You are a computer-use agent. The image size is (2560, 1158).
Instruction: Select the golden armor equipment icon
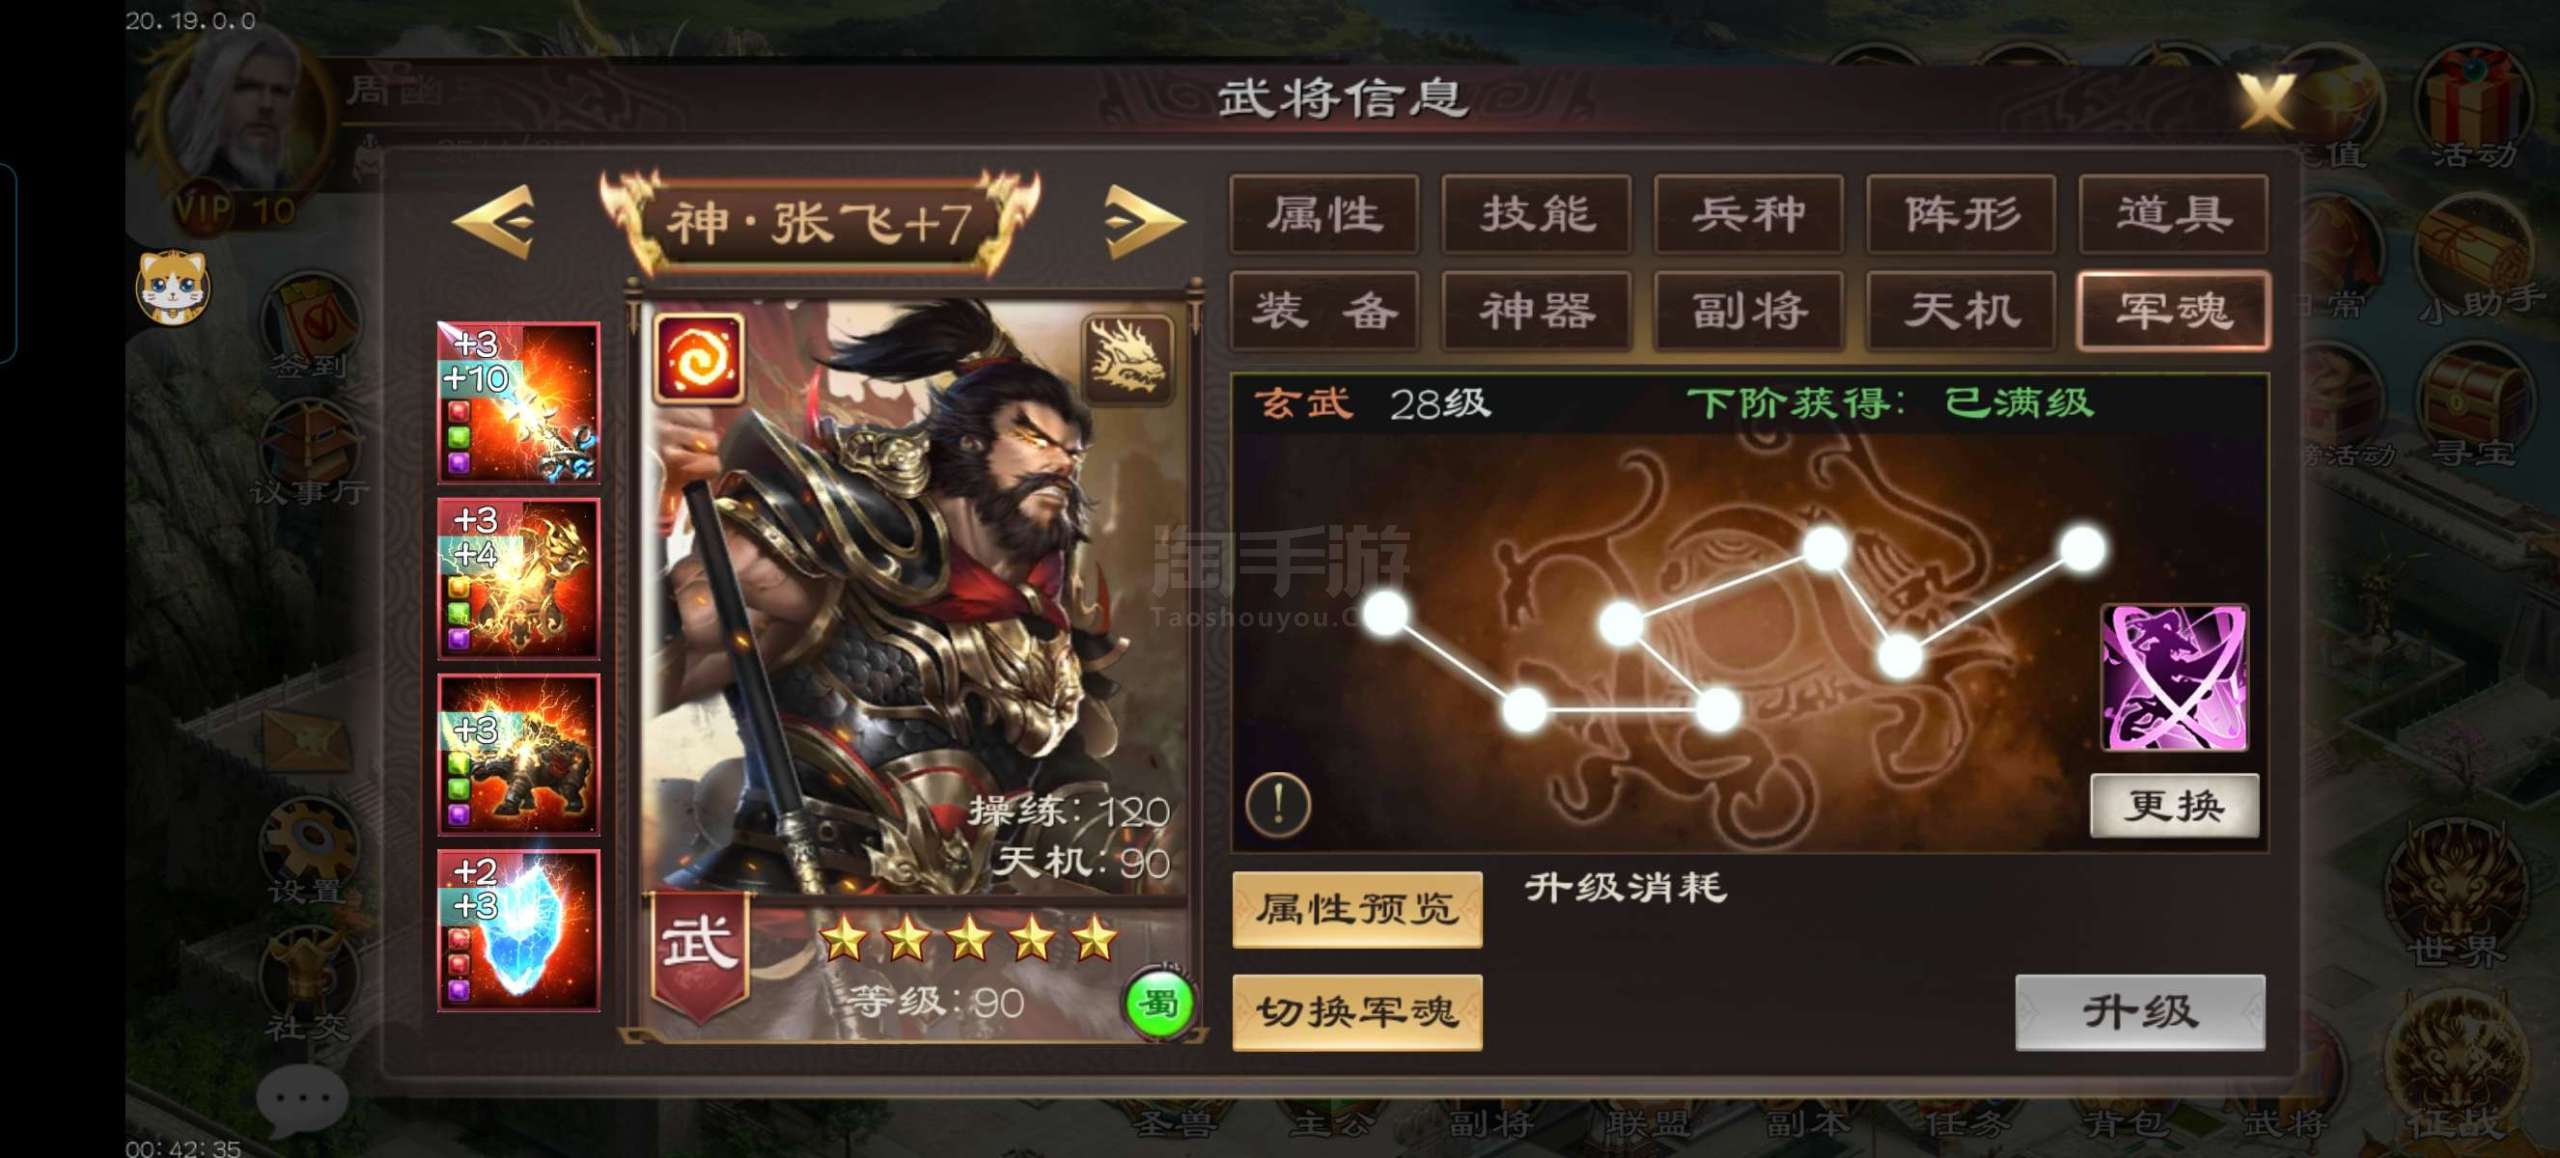(x=519, y=578)
